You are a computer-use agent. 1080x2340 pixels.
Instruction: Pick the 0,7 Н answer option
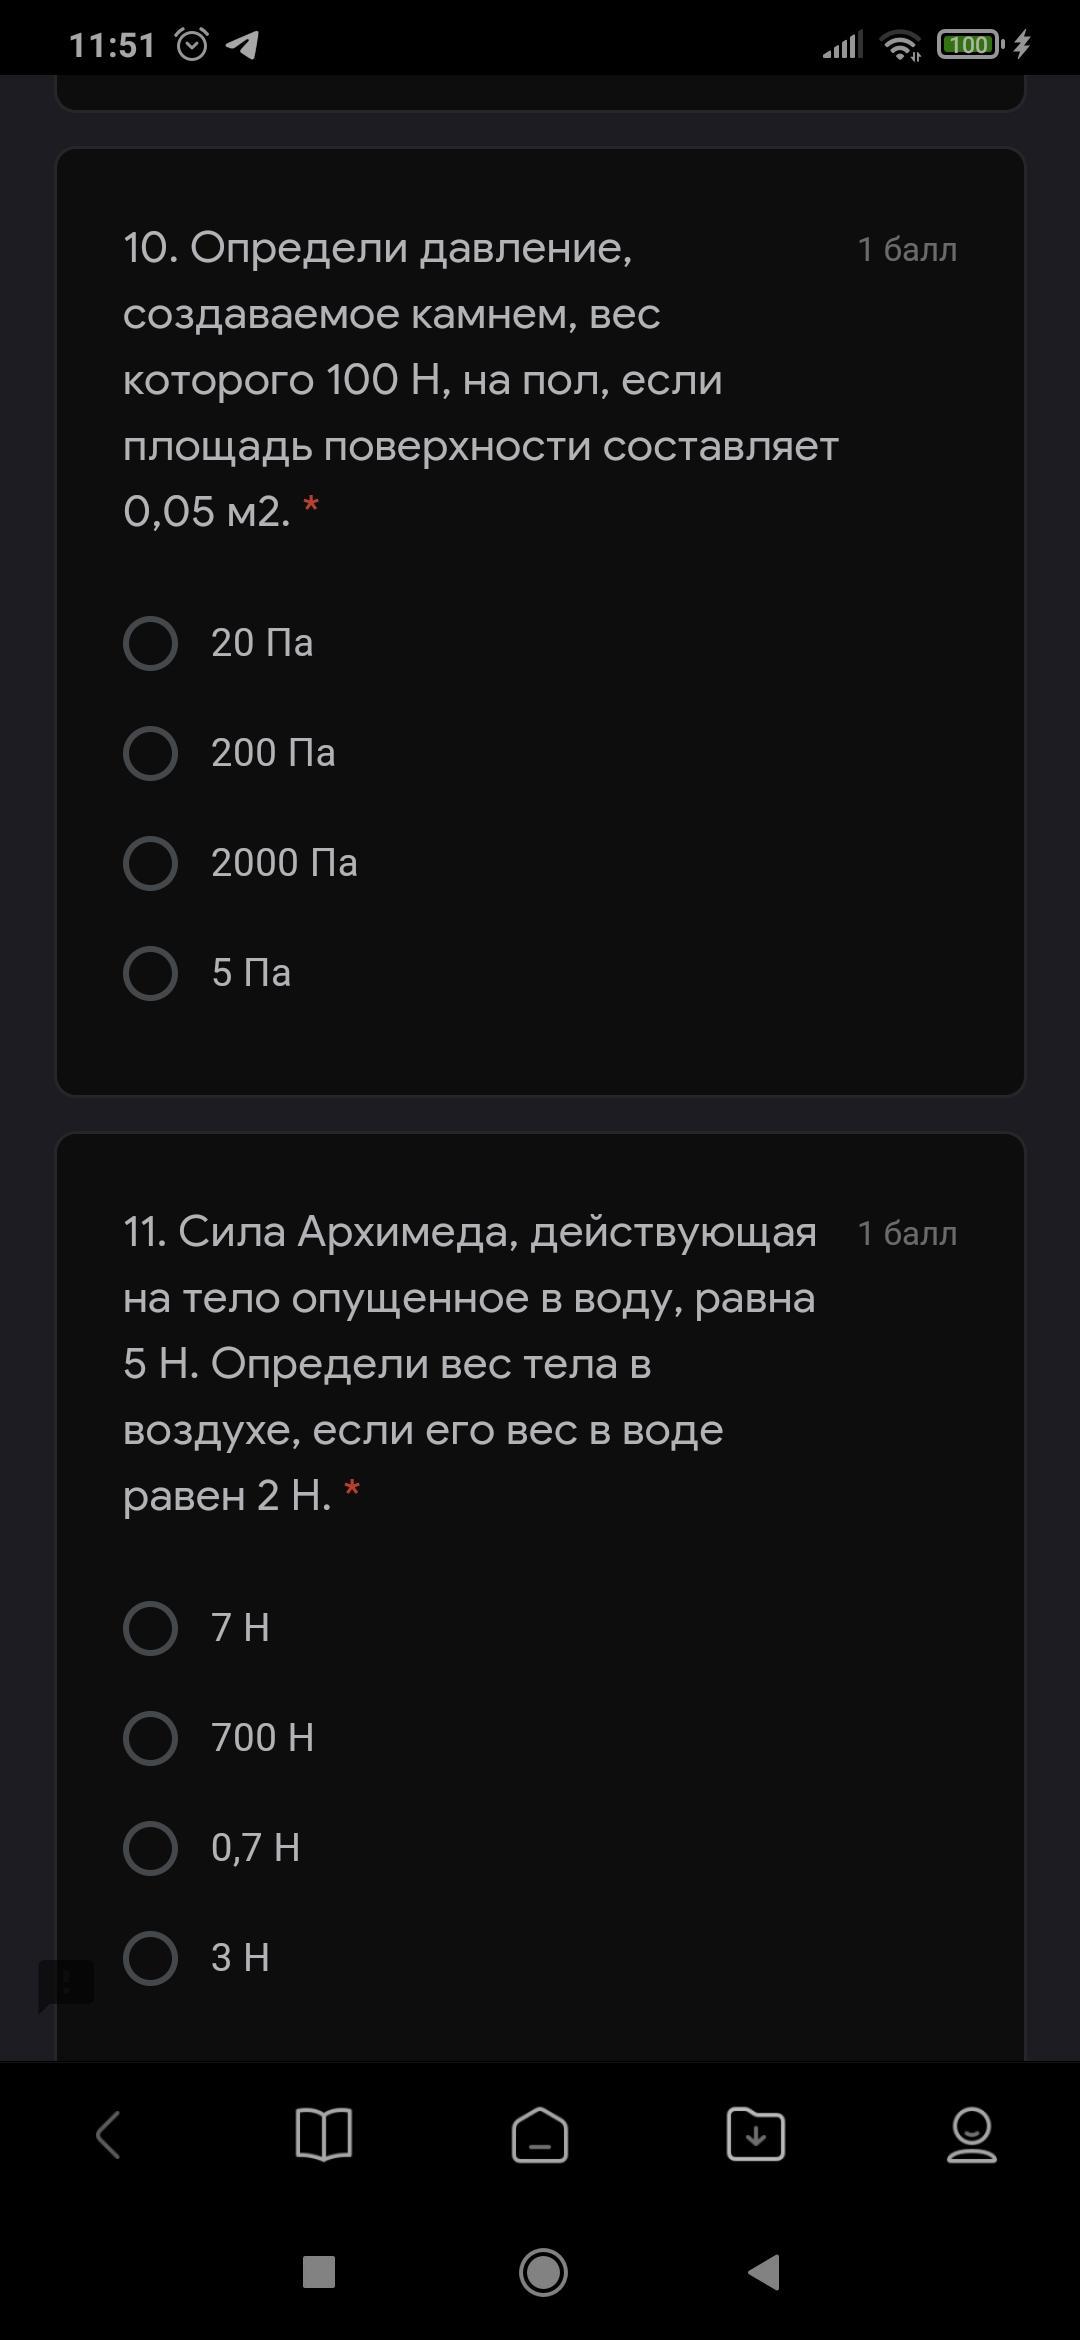tap(150, 1848)
